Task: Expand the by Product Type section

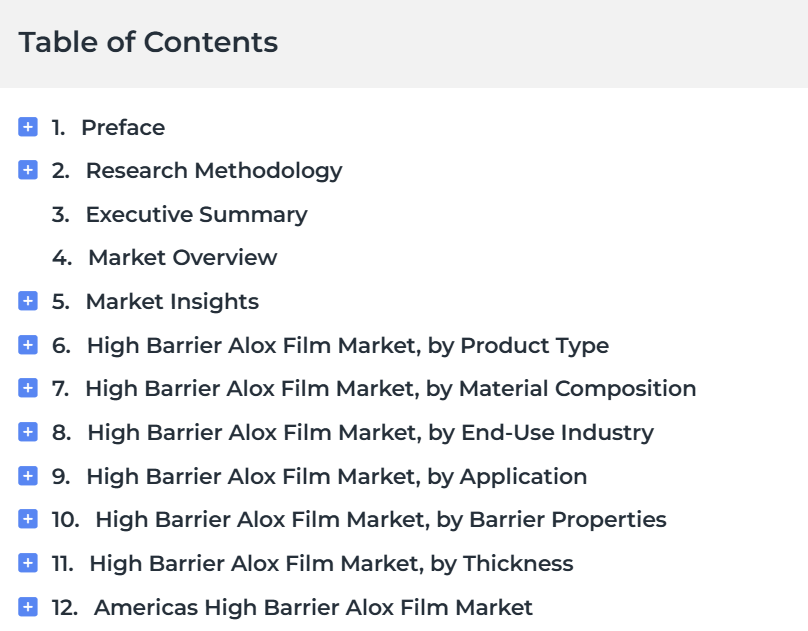Action: [x=28, y=345]
